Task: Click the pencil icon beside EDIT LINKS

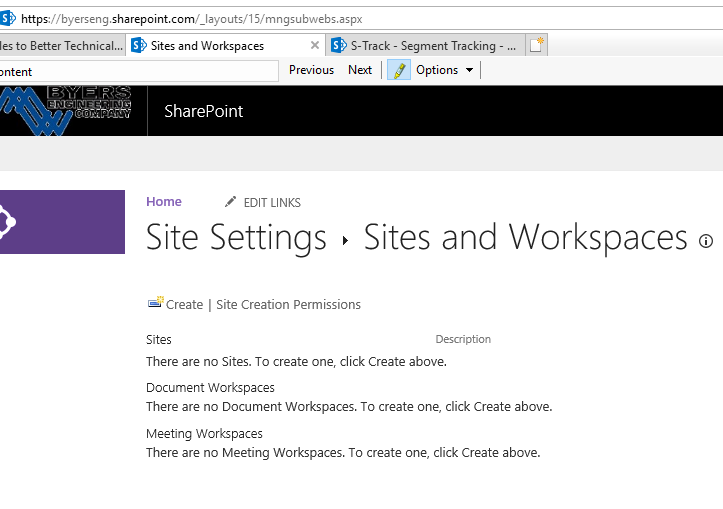Action: (231, 202)
